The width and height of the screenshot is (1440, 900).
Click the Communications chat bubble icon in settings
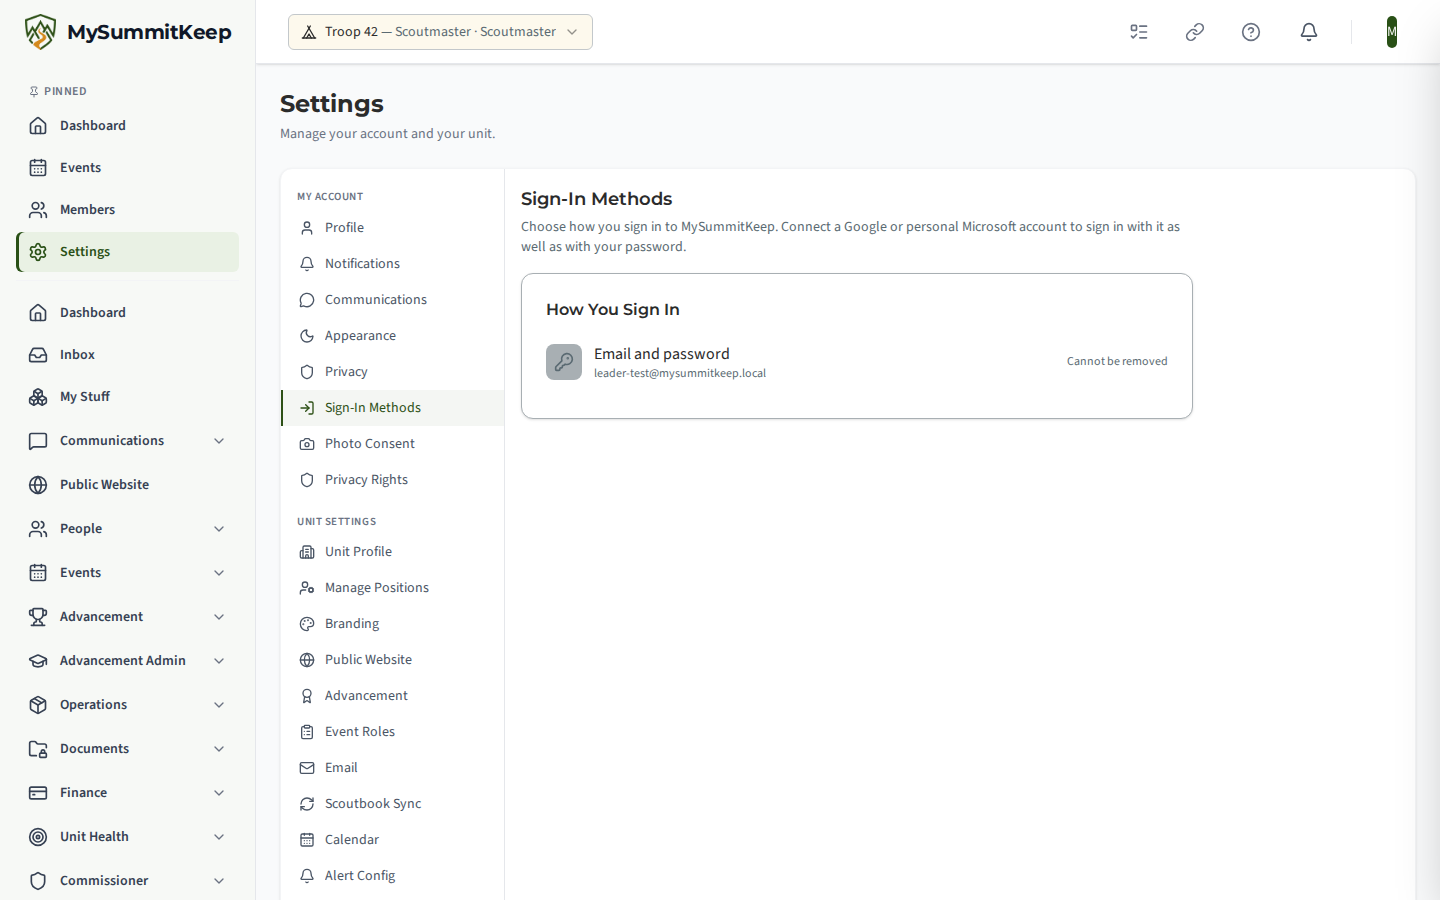[x=307, y=300]
